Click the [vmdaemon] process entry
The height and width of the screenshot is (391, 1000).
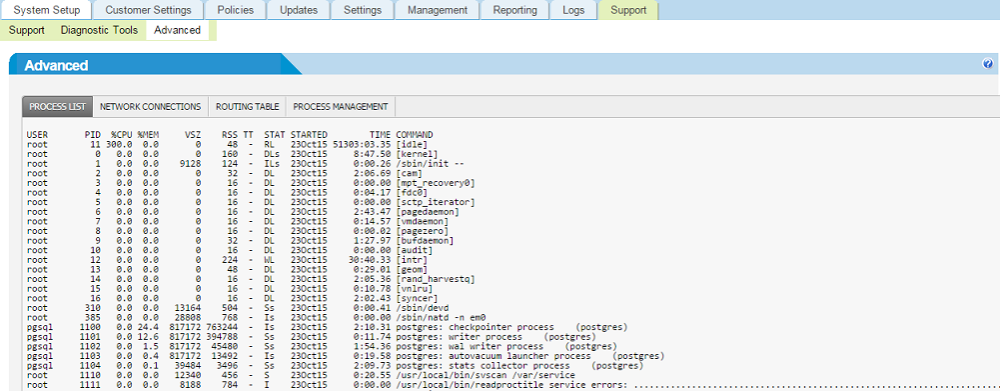pos(423,221)
